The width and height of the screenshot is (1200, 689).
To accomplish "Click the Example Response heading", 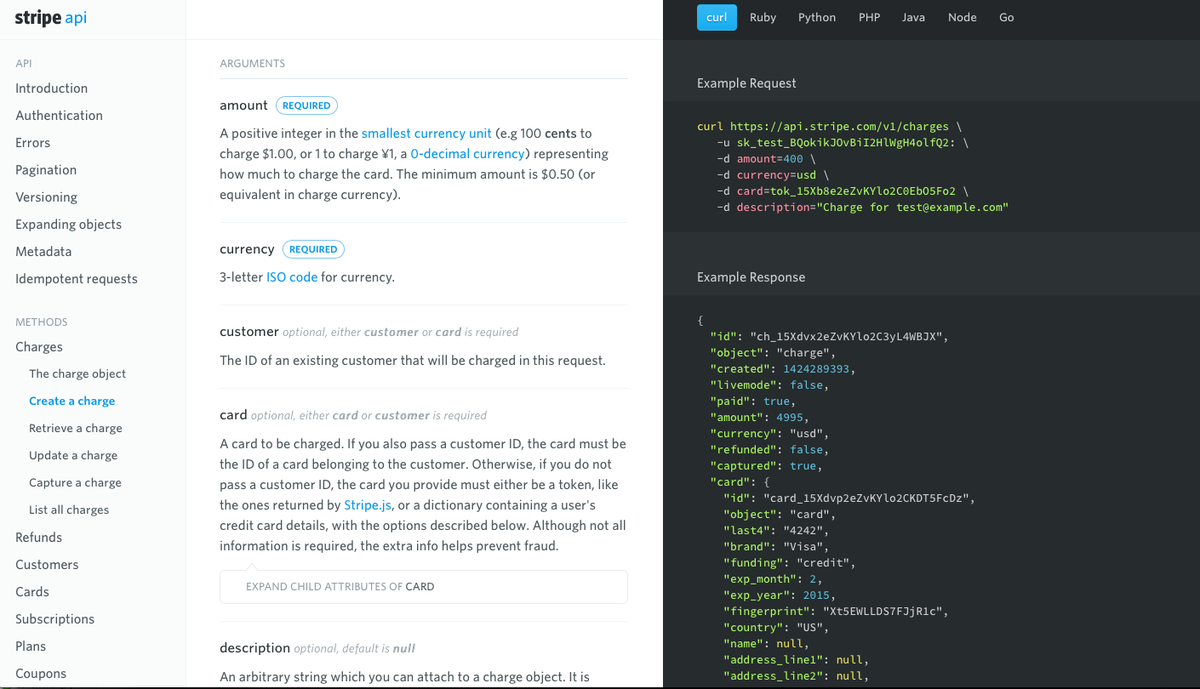I will coord(751,277).
